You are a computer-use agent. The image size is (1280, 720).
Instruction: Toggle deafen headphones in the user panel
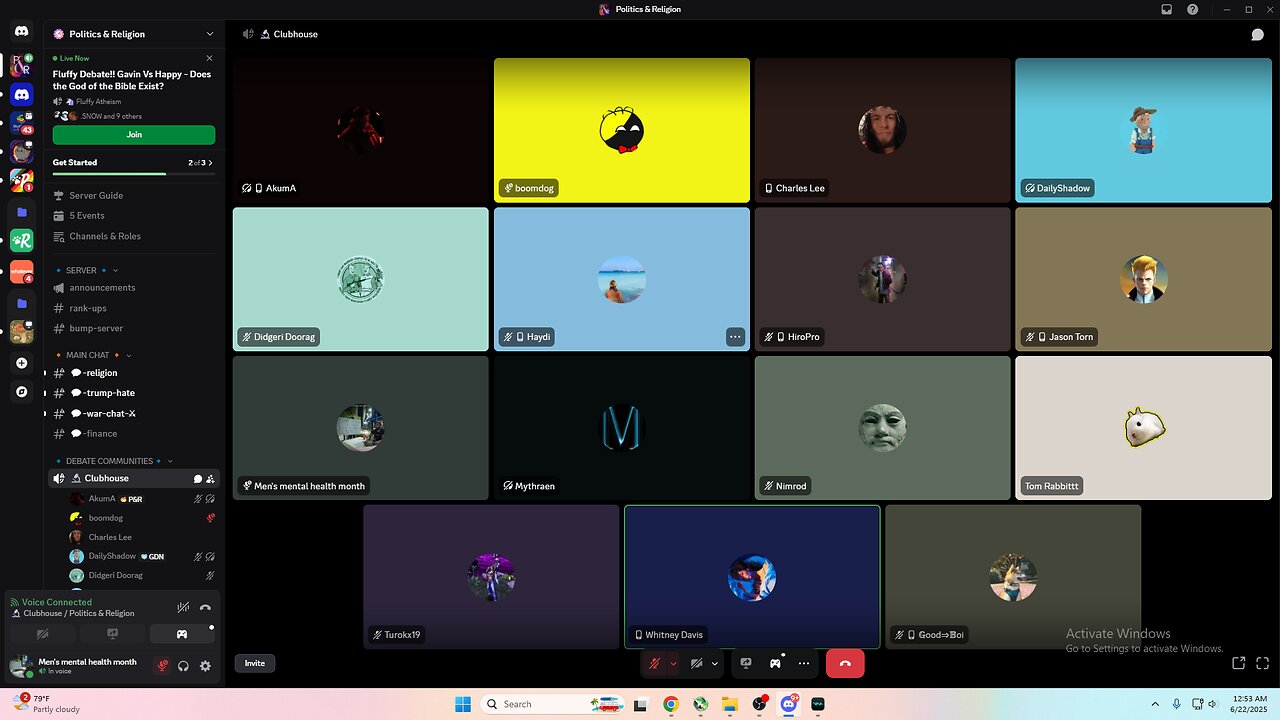pos(184,666)
